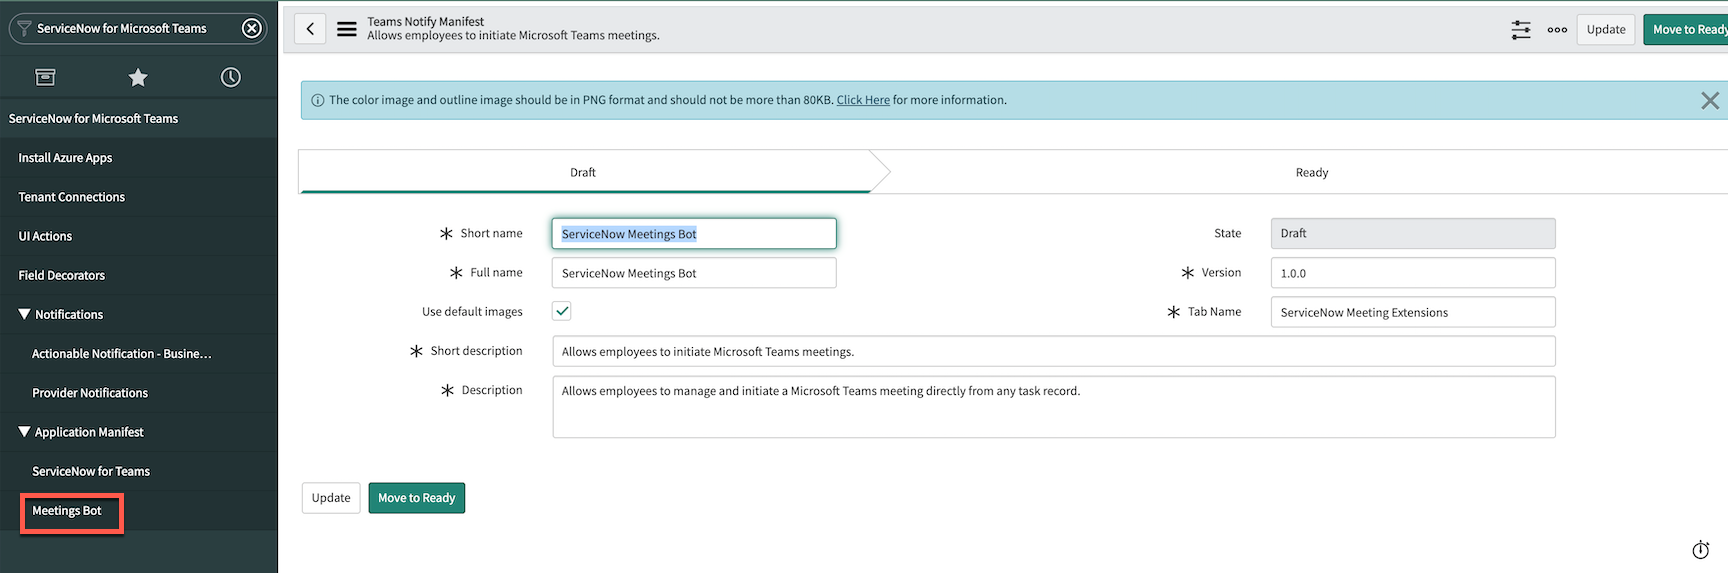Open the All Applications archive icon
The width and height of the screenshot is (1728, 573).
click(x=46, y=77)
